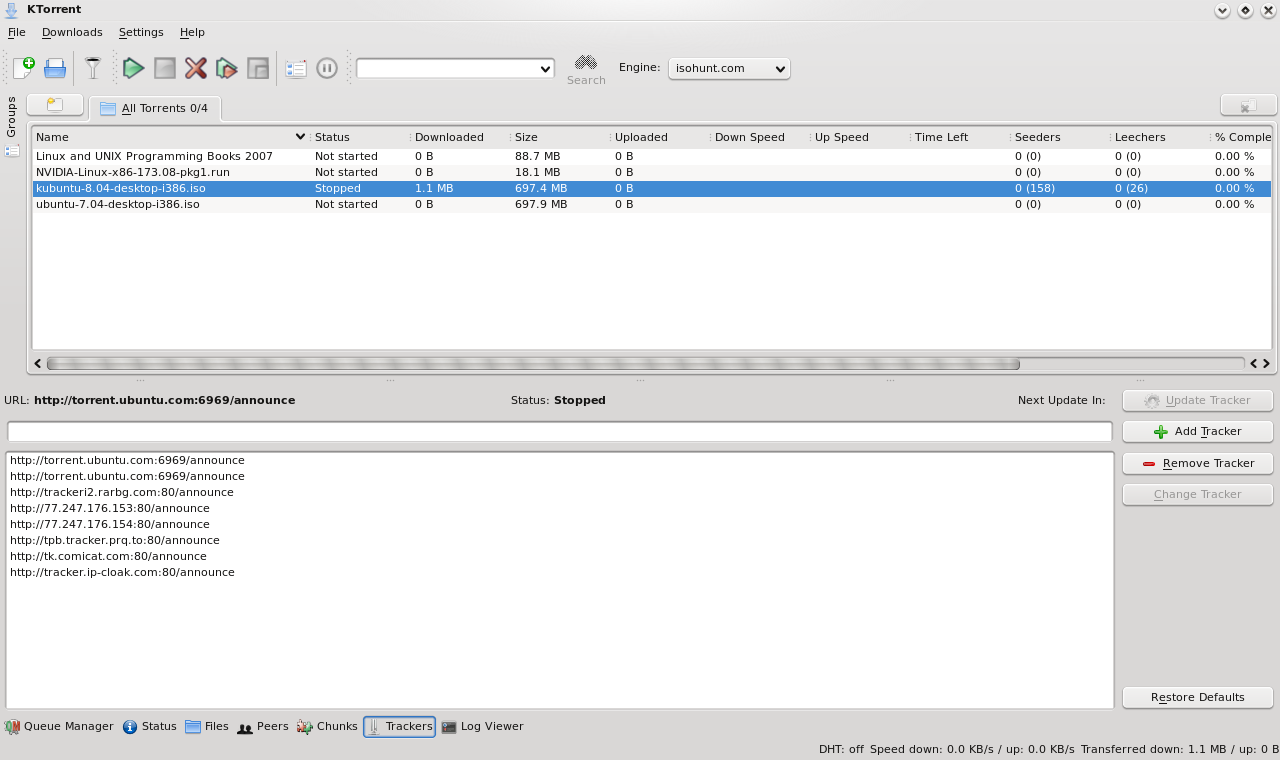Viewport: 1280px width, 760px height.
Task: Click the horizontal scrollbar of torrent list
Action: click(x=533, y=364)
